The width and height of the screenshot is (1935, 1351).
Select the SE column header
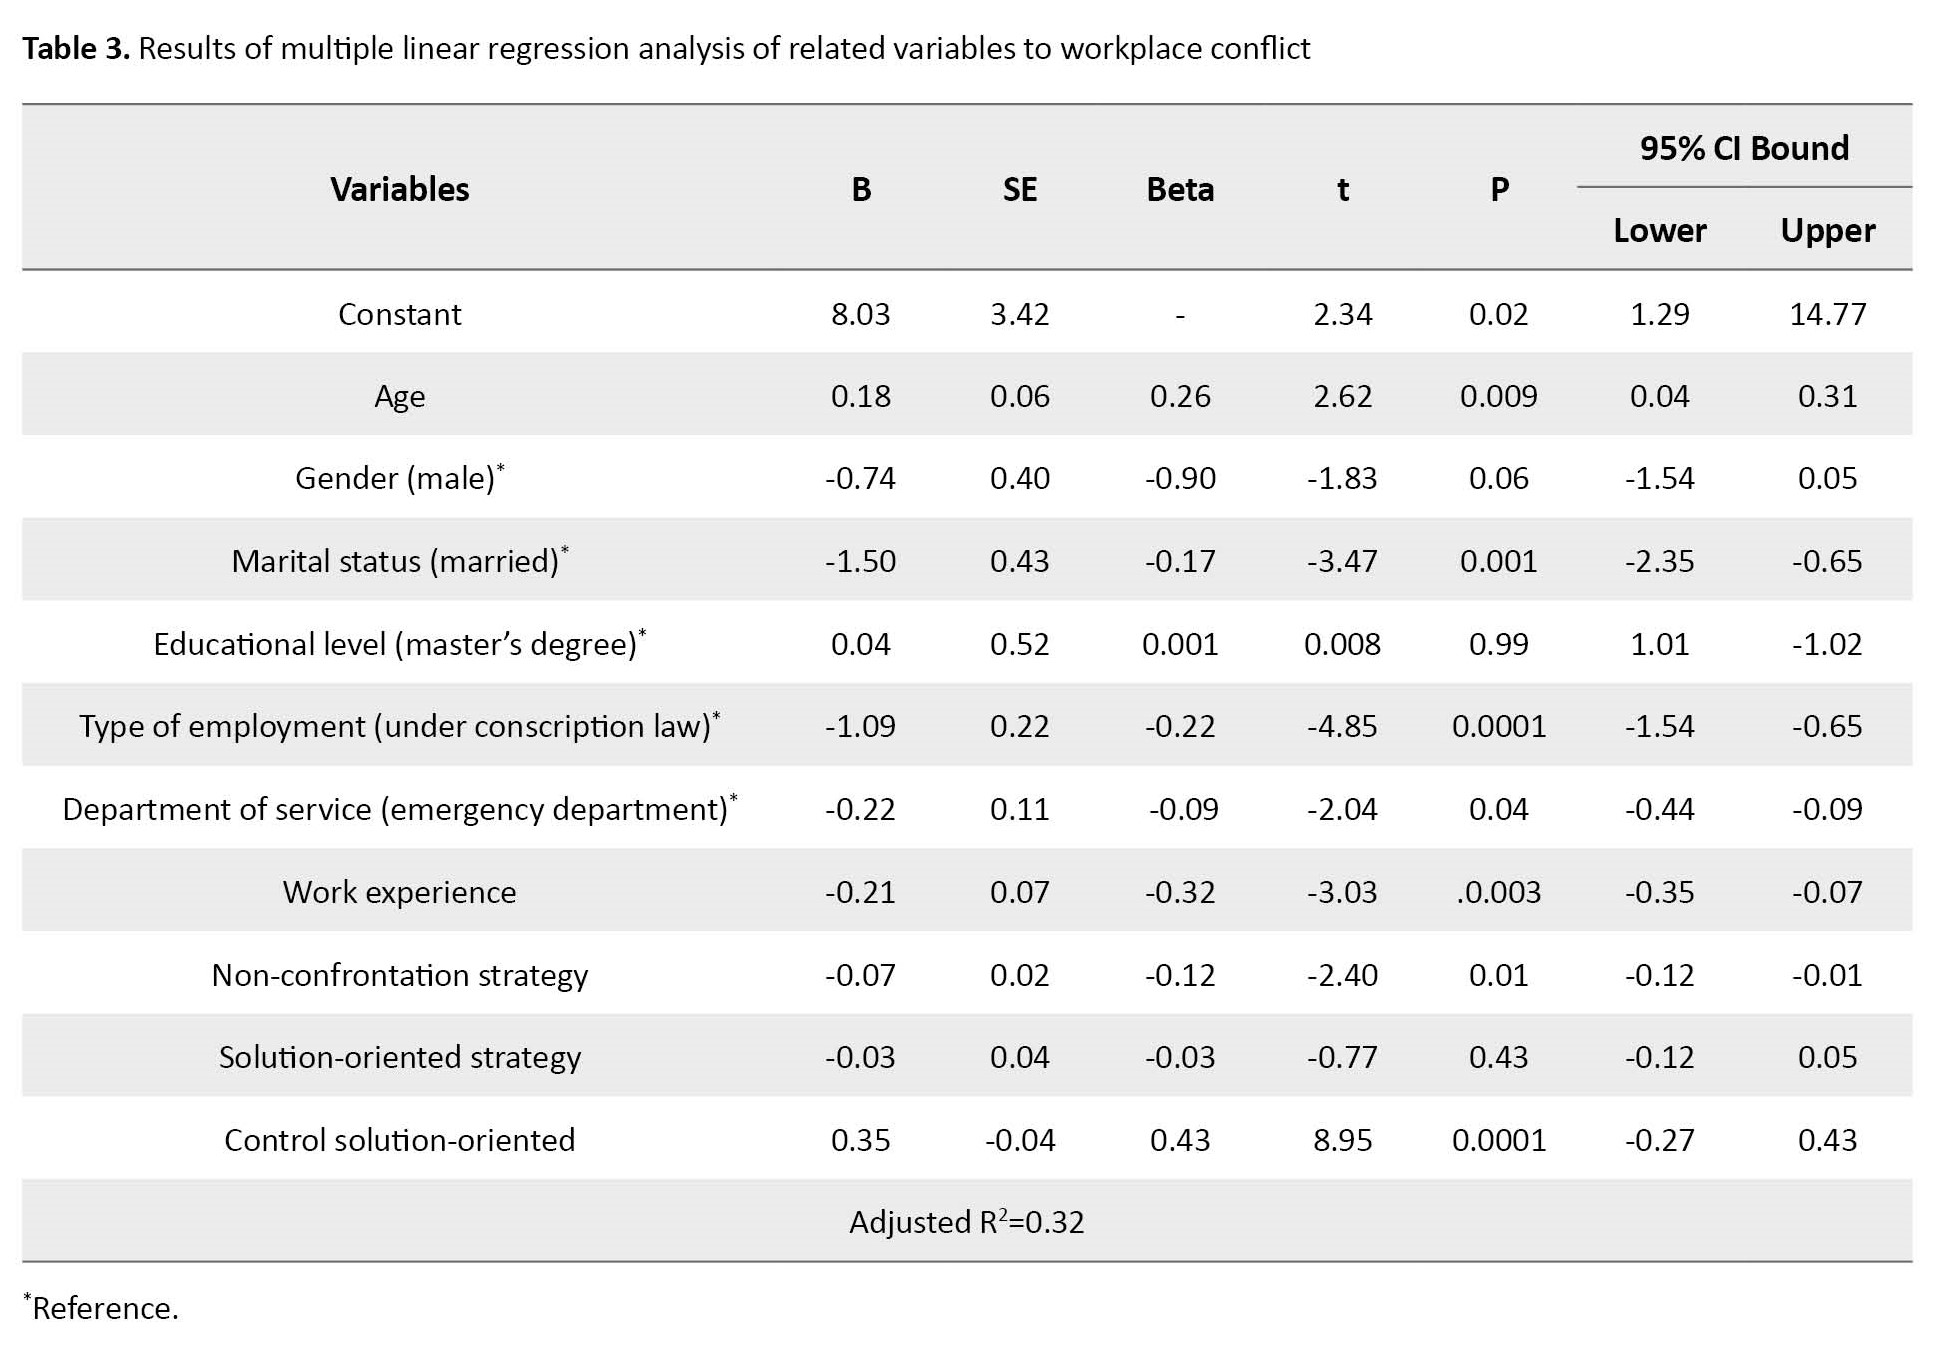click(x=1019, y=189)
